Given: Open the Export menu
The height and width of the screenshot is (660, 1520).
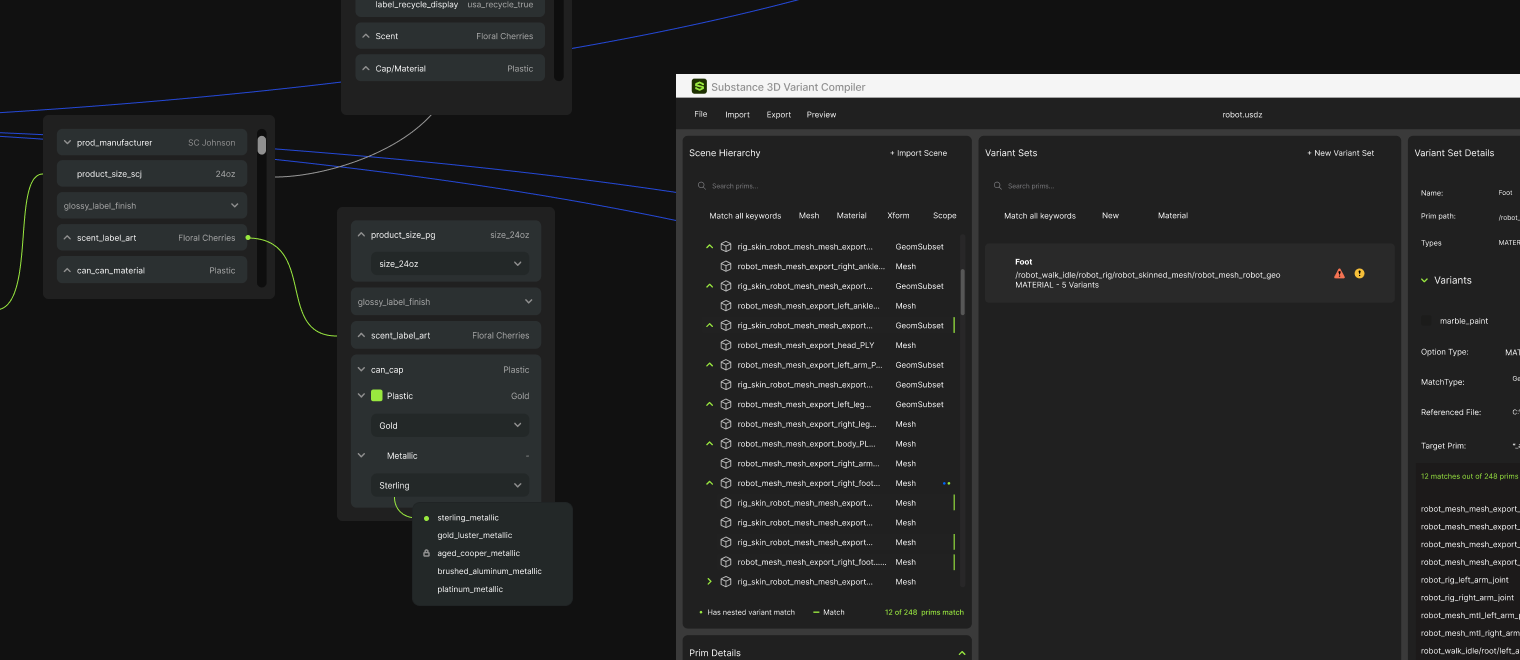Looking at the screenshot, I should (779, 115).
